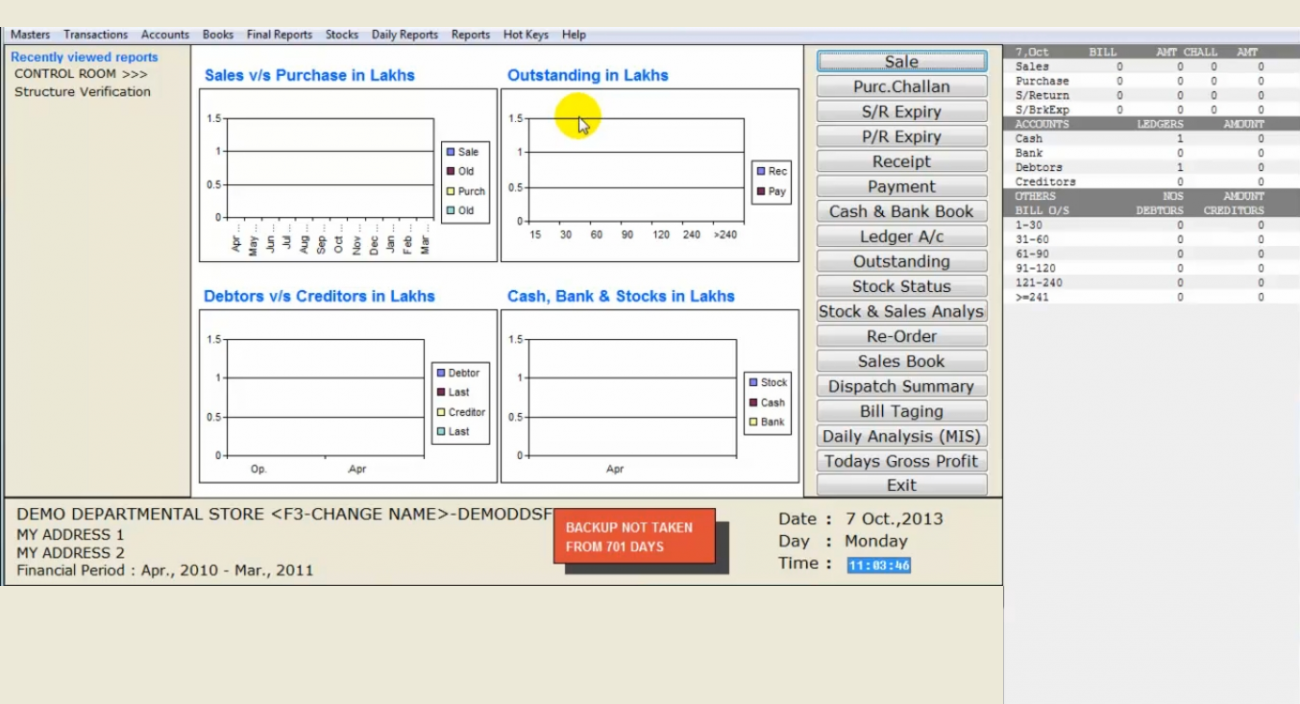Click the Creditor legend swatch
Viewport: 1300px width, 704px height.
click(x=441, y=412)
